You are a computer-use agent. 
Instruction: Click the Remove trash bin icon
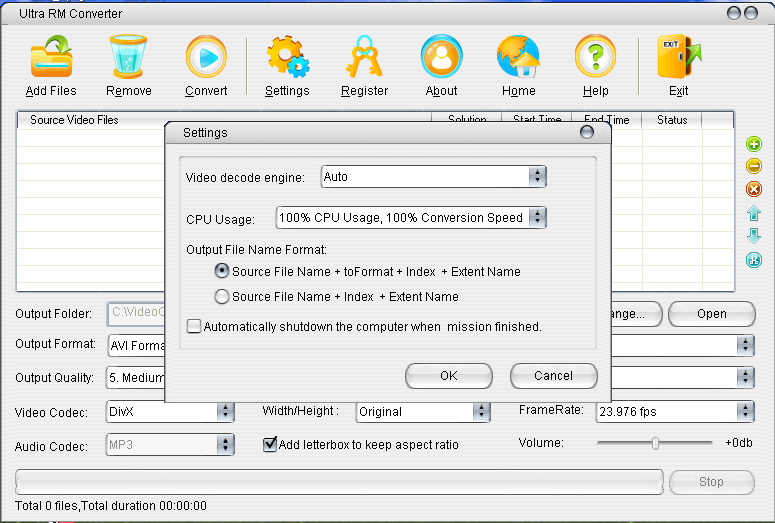(129, 58)
